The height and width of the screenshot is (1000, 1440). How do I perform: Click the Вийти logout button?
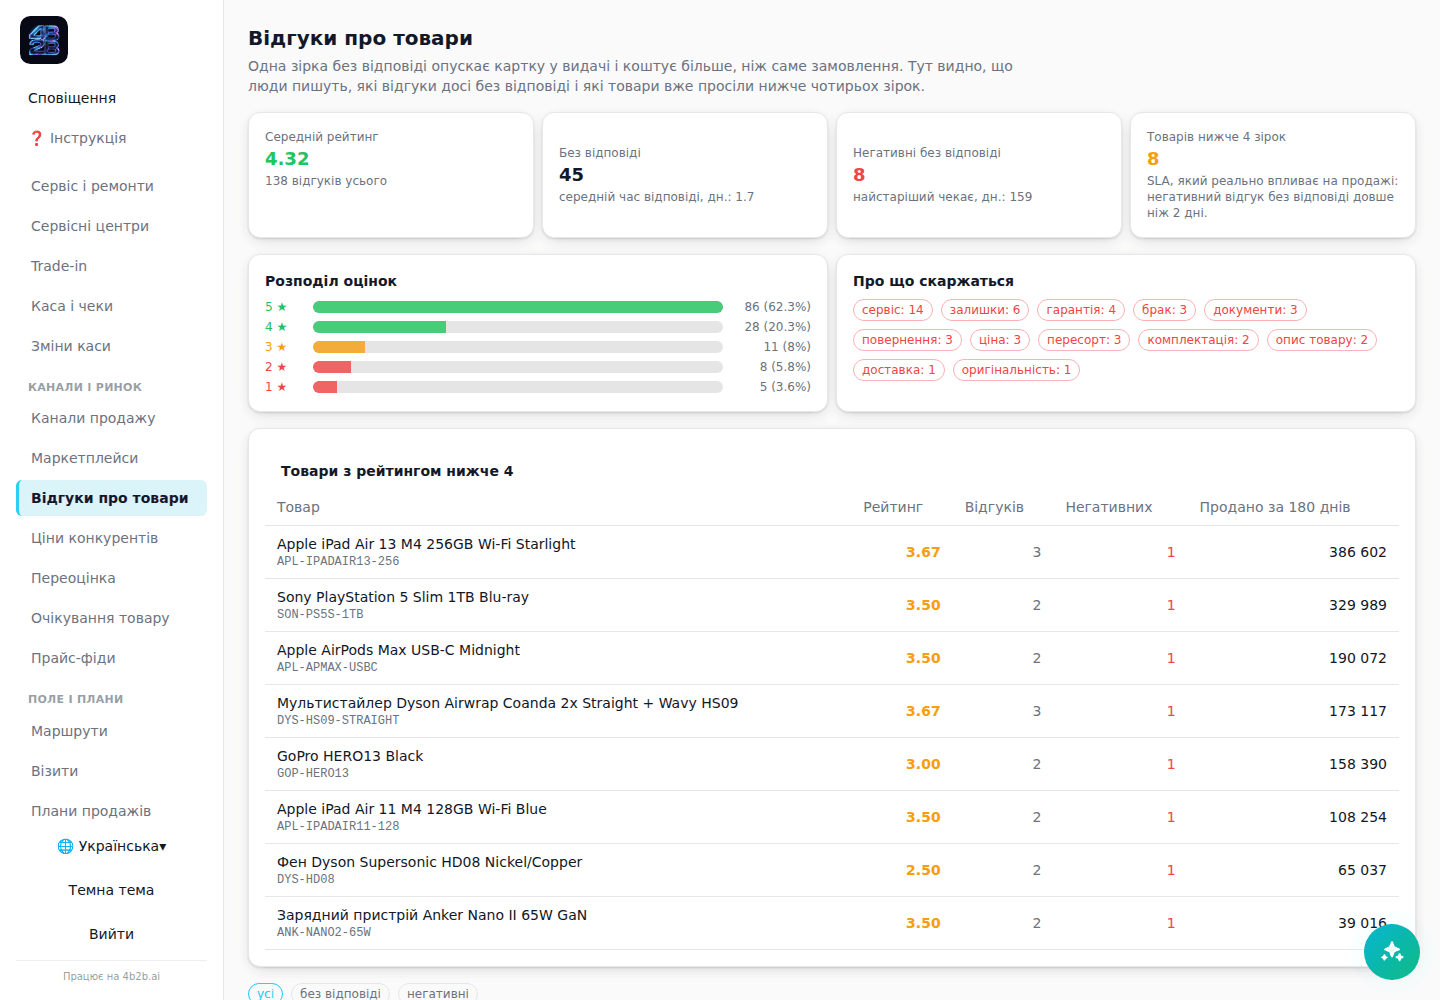pyautogui.click(x=111, y=934)
